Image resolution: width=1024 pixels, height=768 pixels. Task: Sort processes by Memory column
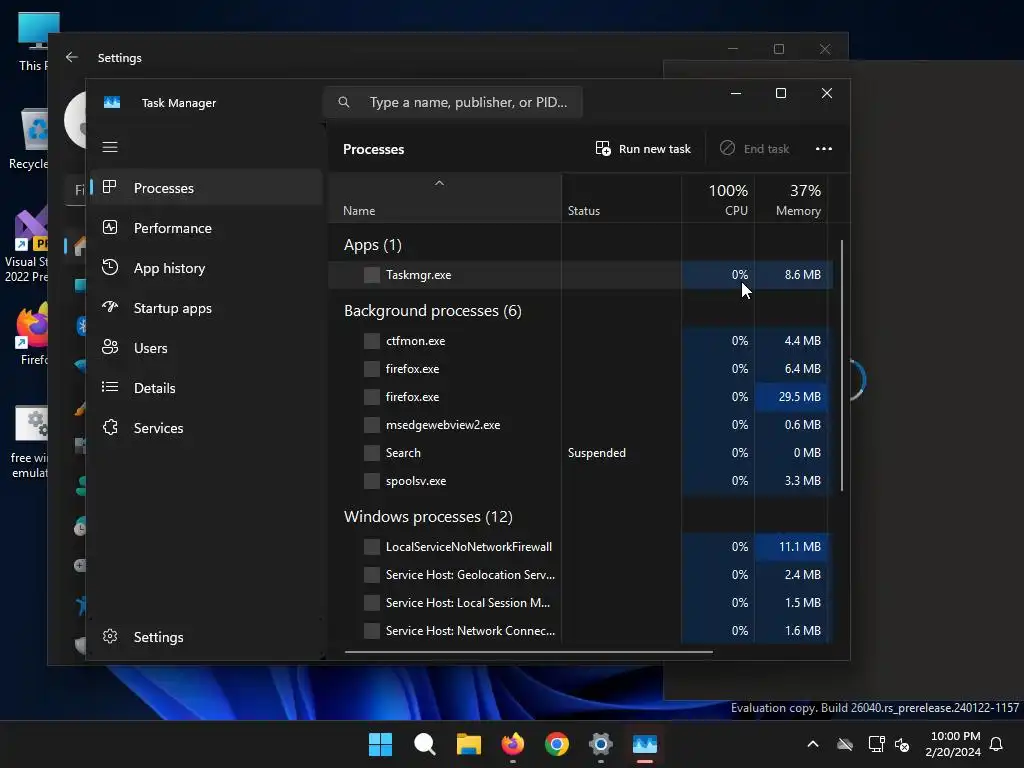(x=791, y=199)
